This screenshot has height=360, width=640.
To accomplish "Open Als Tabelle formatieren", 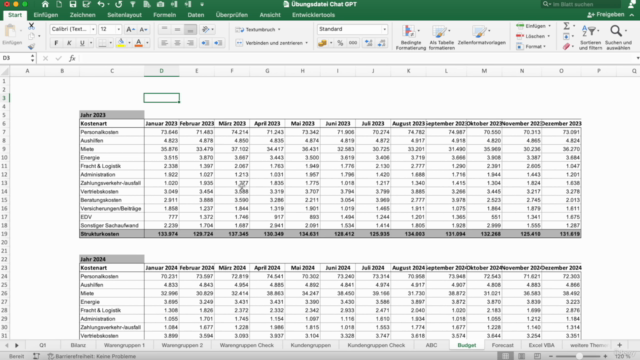I will (441, 37).
